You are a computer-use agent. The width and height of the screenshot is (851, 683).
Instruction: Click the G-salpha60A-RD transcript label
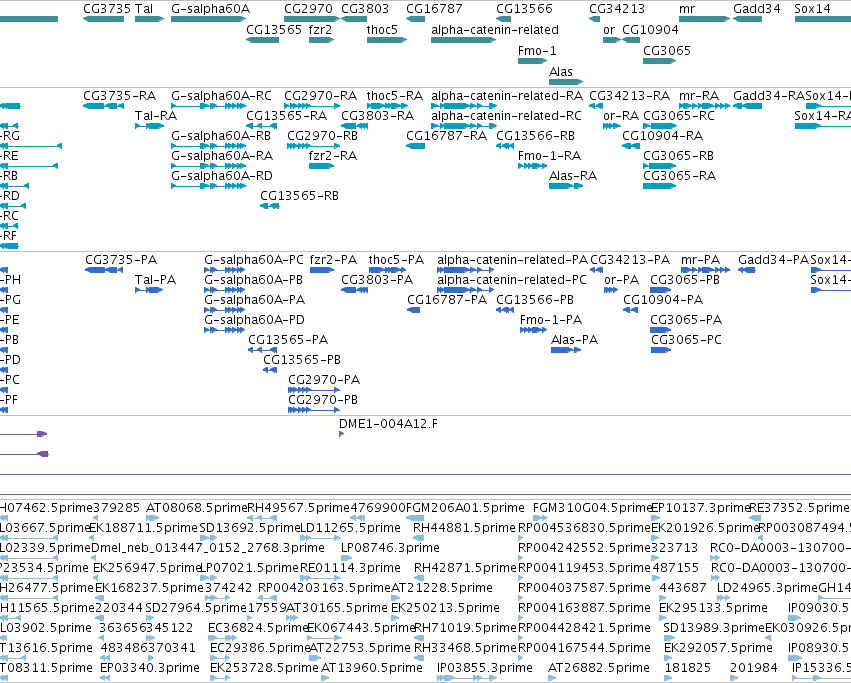point(222,175)
